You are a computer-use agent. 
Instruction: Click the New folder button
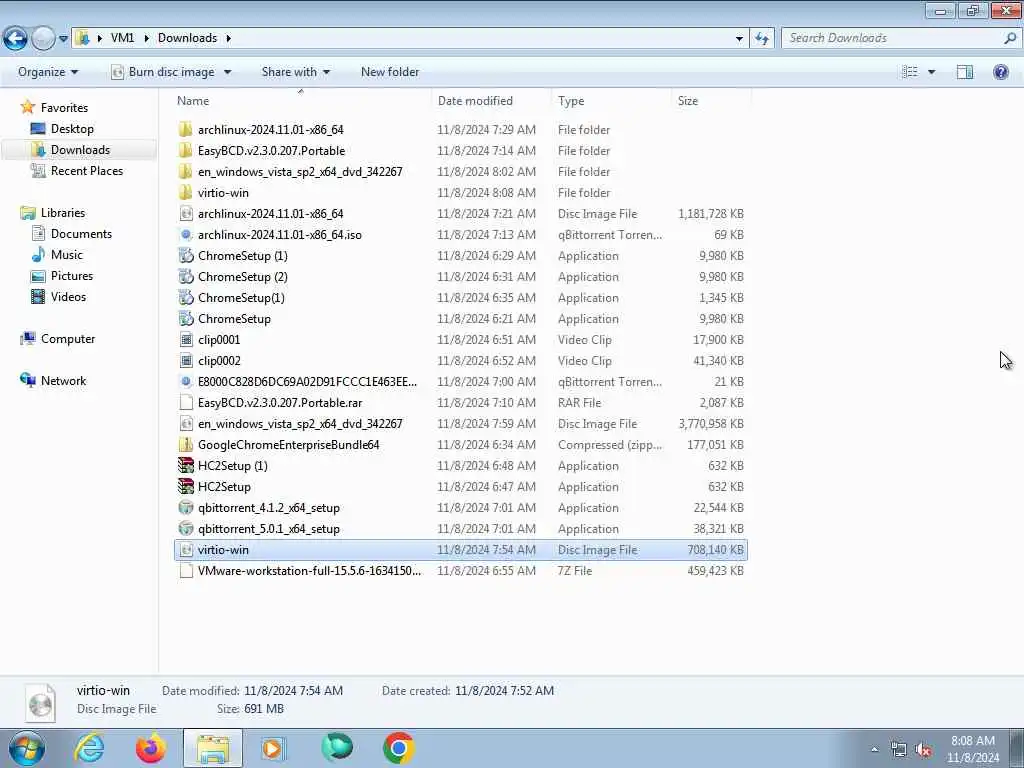point(390,72)
